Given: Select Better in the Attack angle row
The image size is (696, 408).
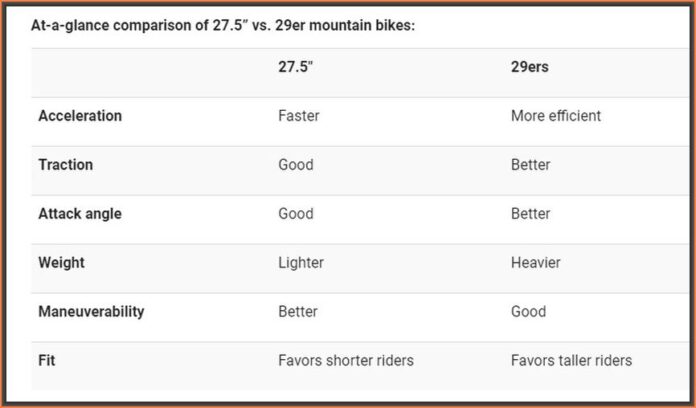Looking at the screenshot, I should coord(531,214).
